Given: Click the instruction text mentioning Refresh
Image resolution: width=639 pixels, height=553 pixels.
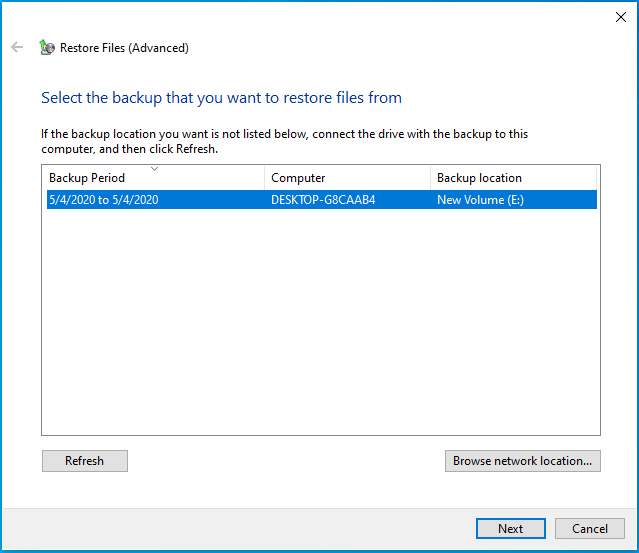Looking at the screenshot, I should [x=284, y=141].
